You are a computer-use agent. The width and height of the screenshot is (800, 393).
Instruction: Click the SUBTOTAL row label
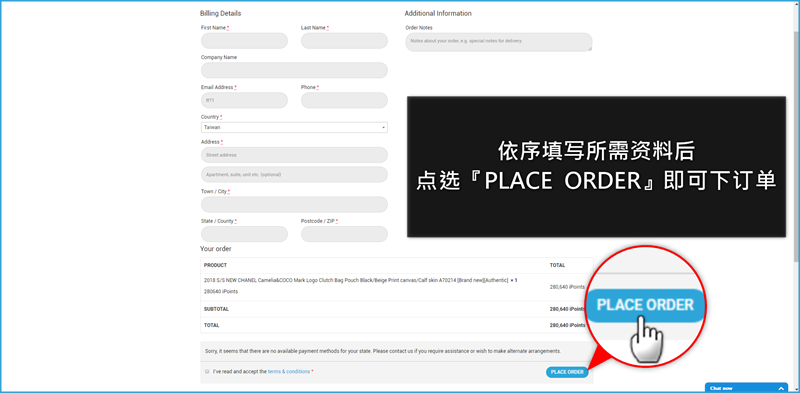(216, 309)
